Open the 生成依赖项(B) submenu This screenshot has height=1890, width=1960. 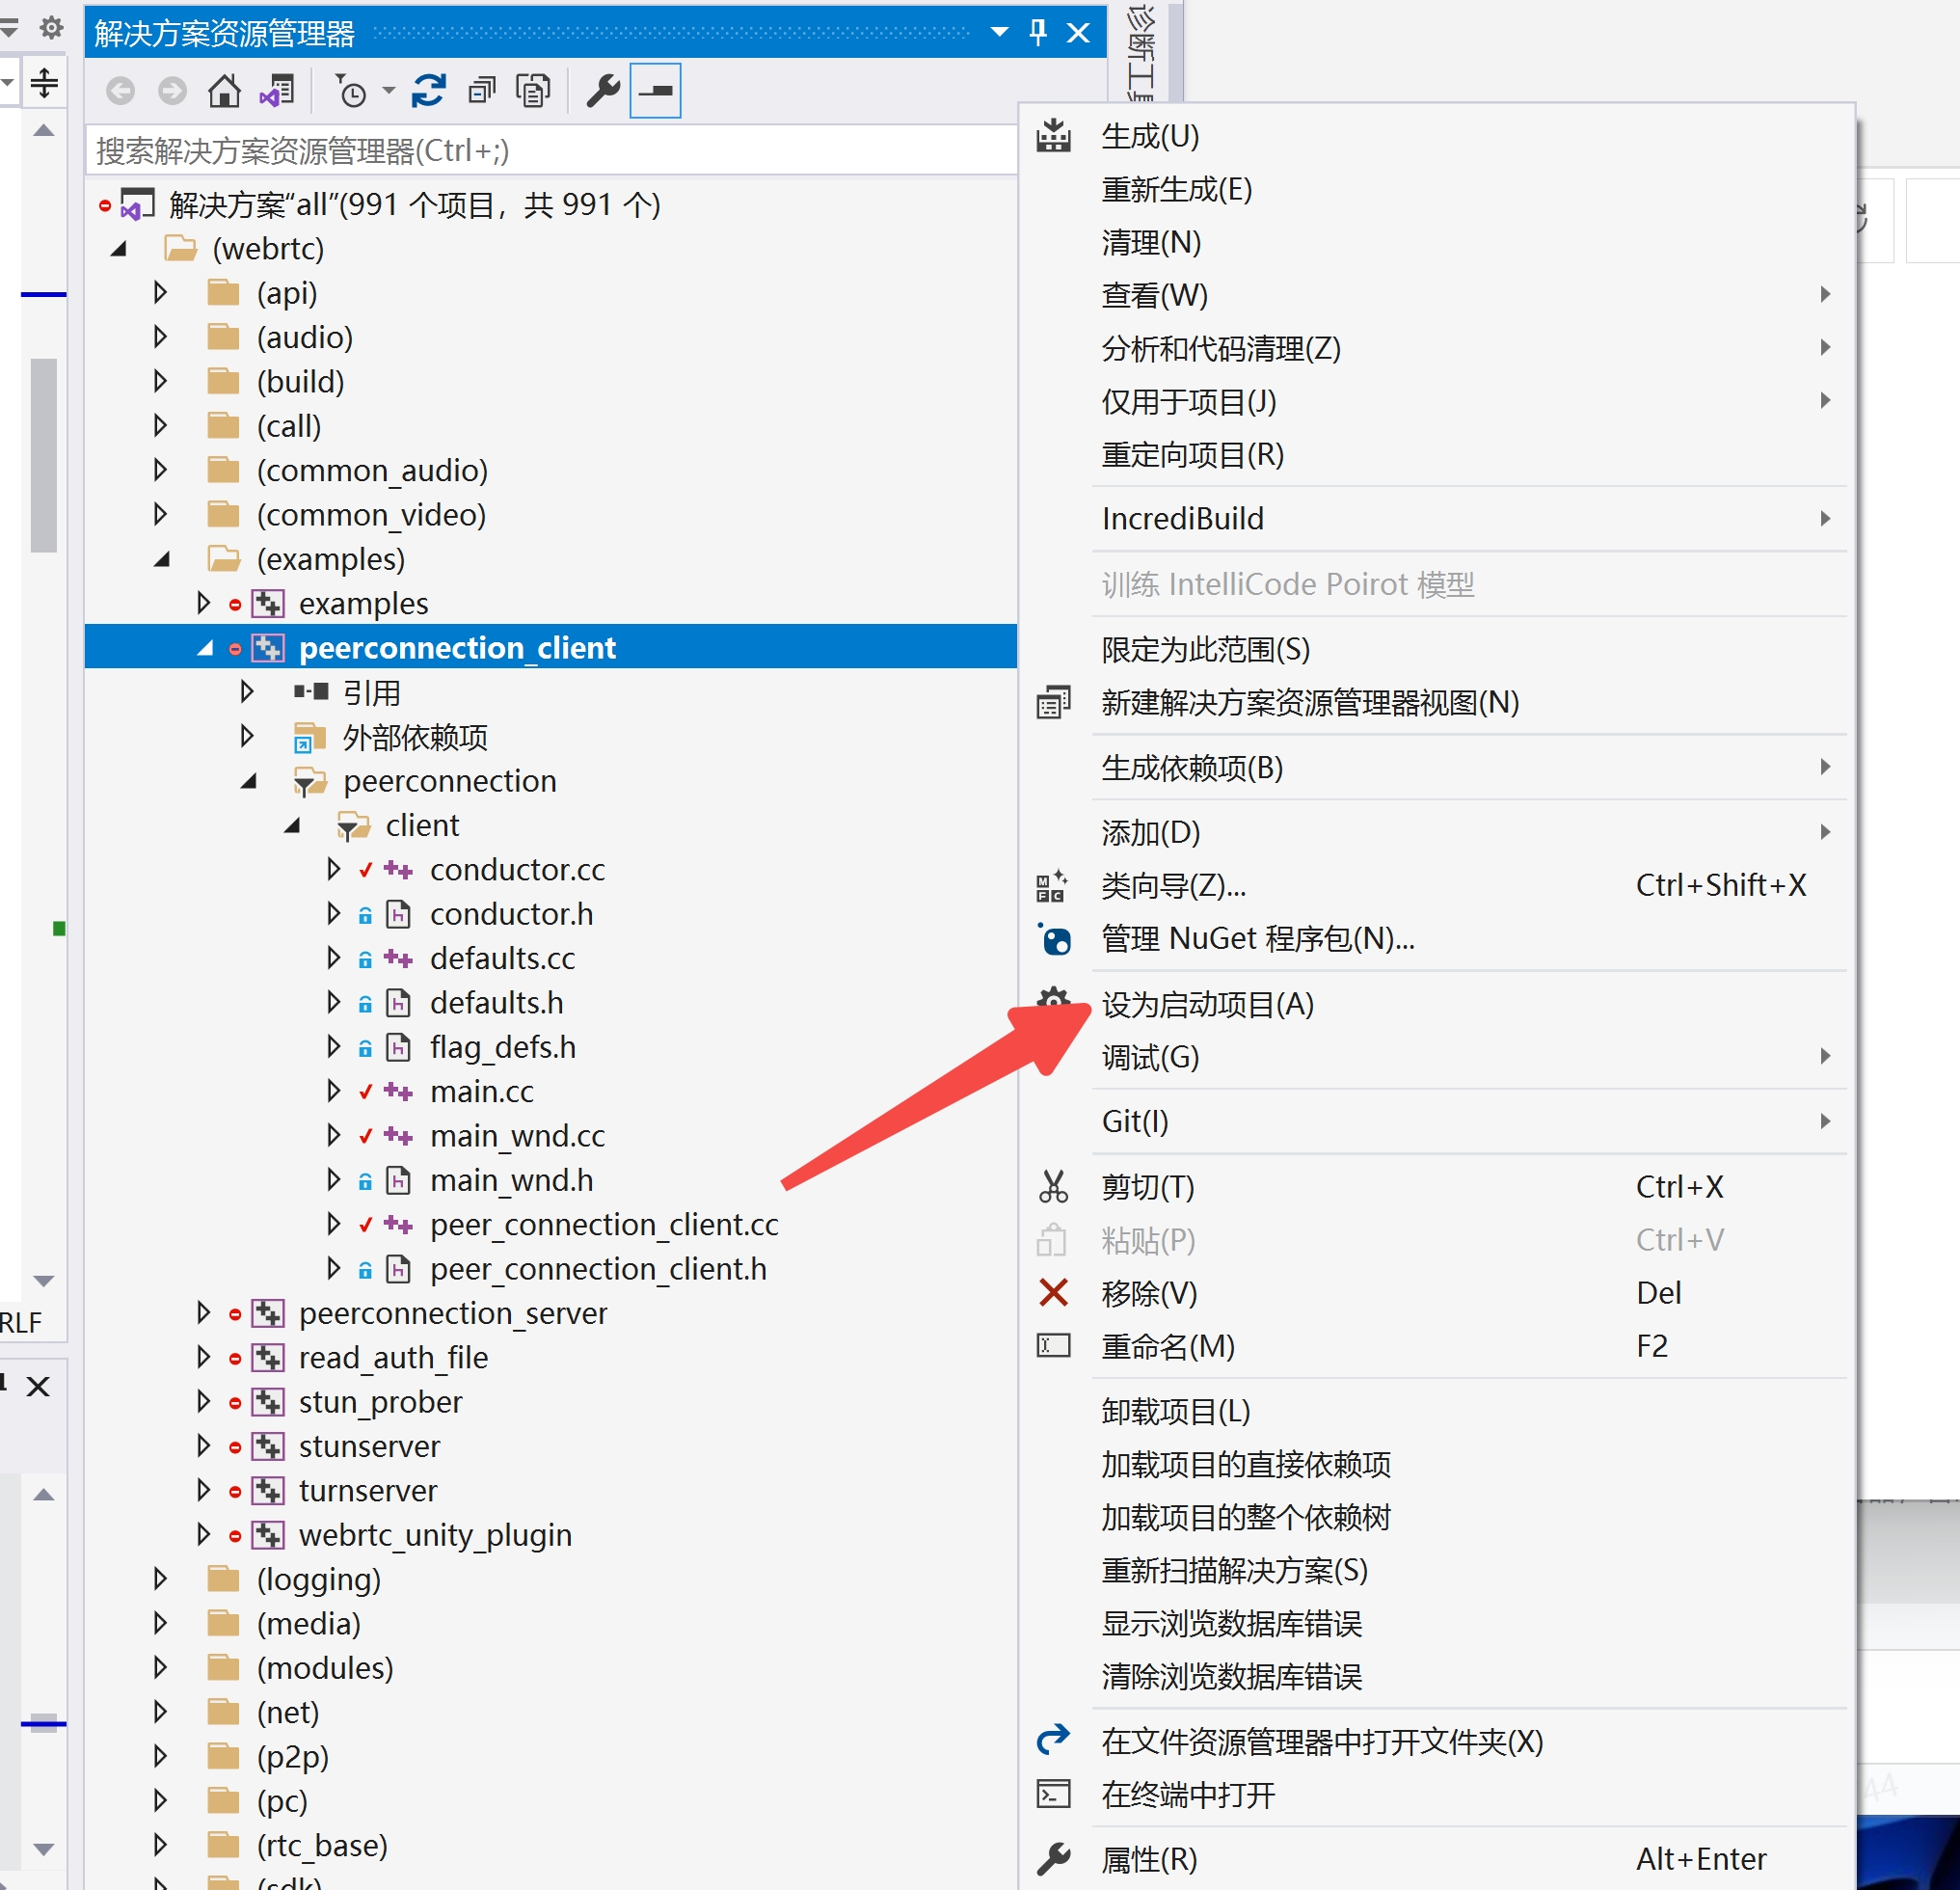coord(1438,767)
